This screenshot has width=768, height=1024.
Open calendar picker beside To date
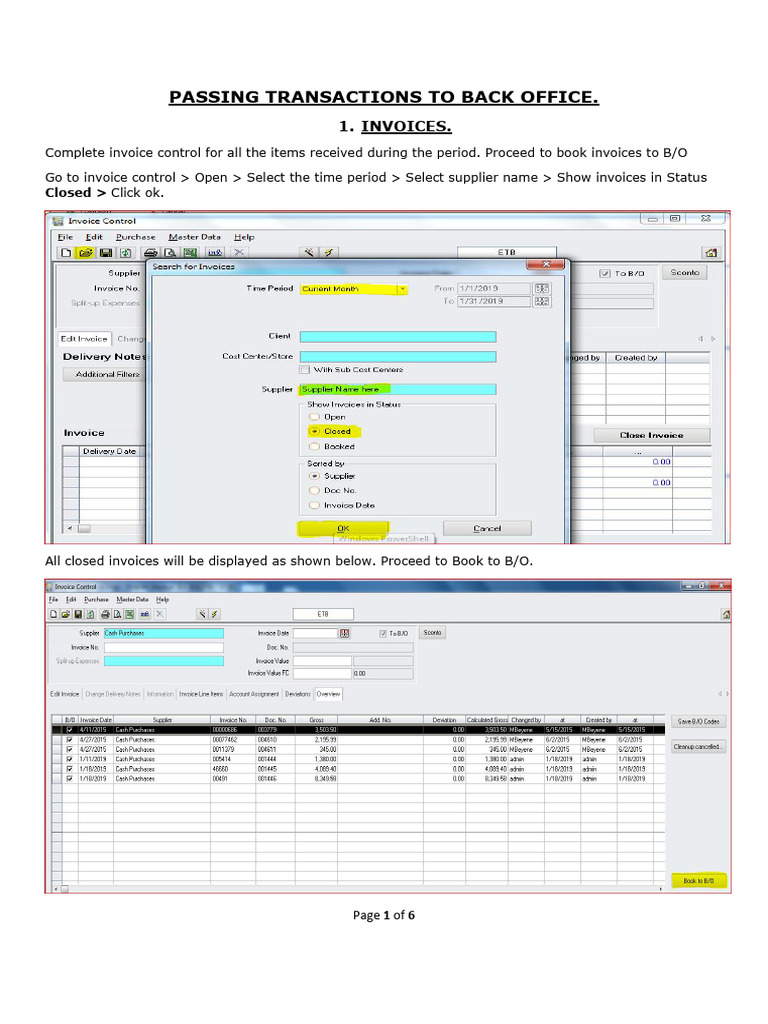click(541, 301)
